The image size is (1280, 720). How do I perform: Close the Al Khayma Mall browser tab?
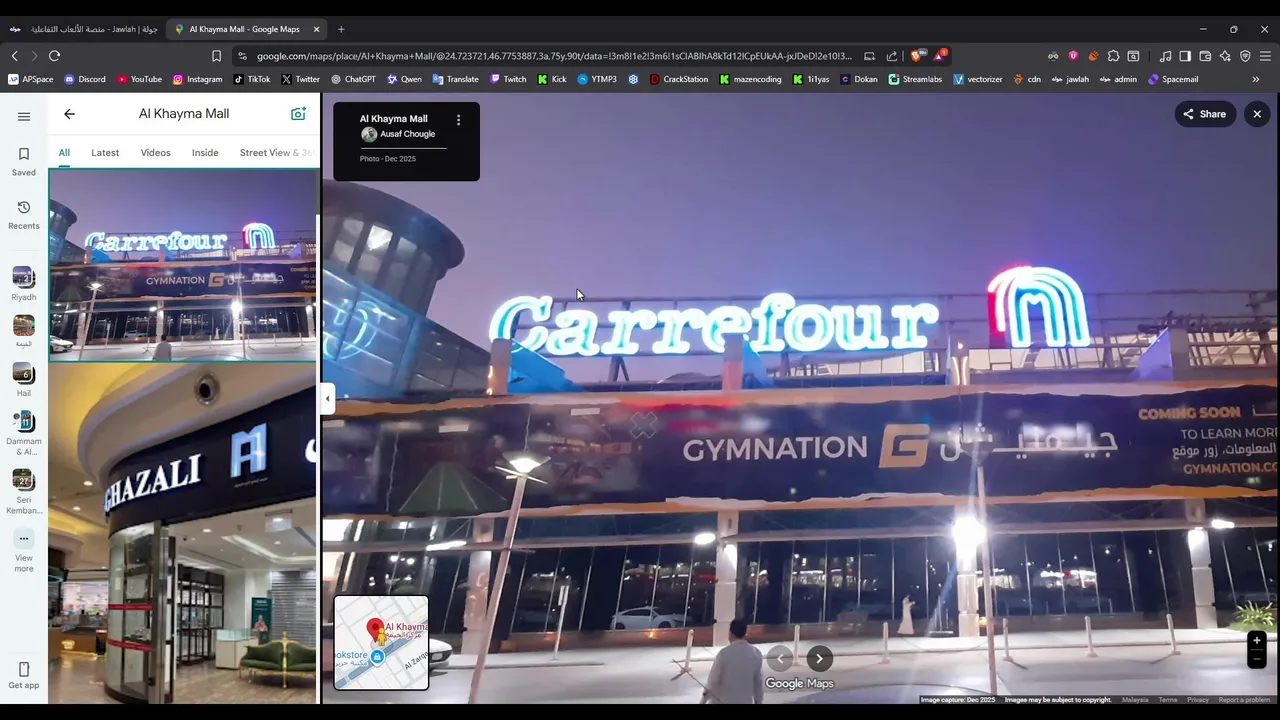317,29
